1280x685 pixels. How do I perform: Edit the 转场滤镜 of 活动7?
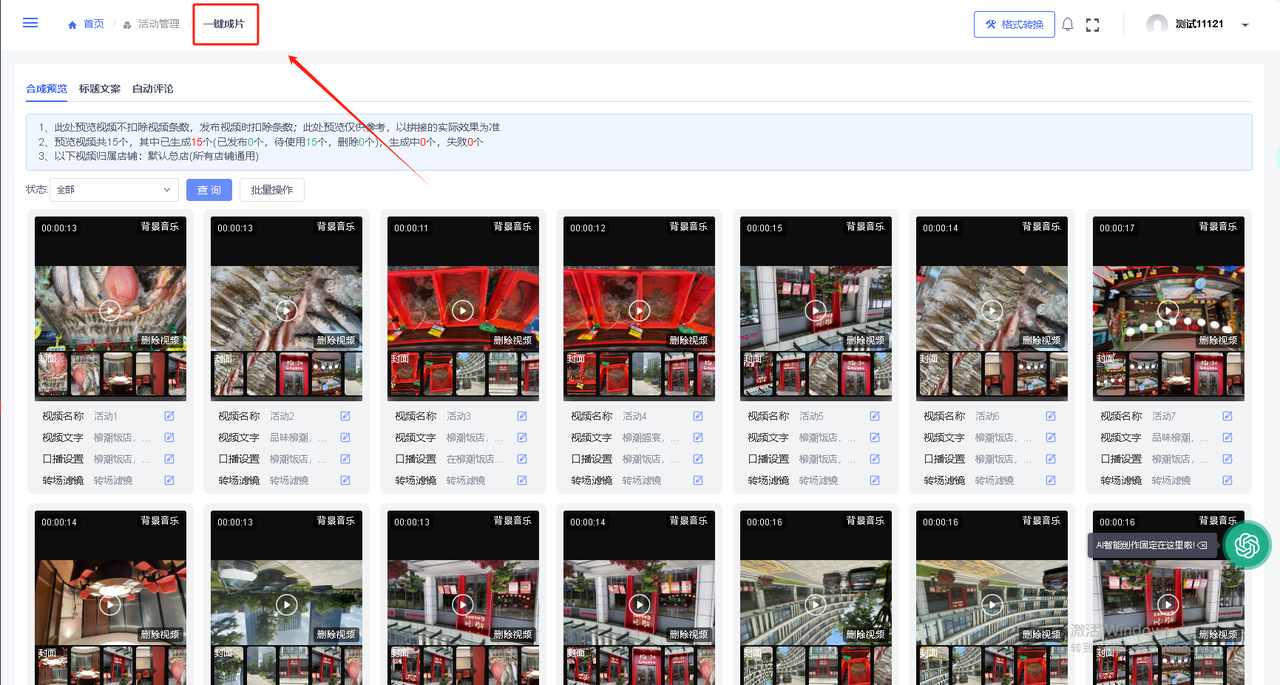coord(1227,481)
